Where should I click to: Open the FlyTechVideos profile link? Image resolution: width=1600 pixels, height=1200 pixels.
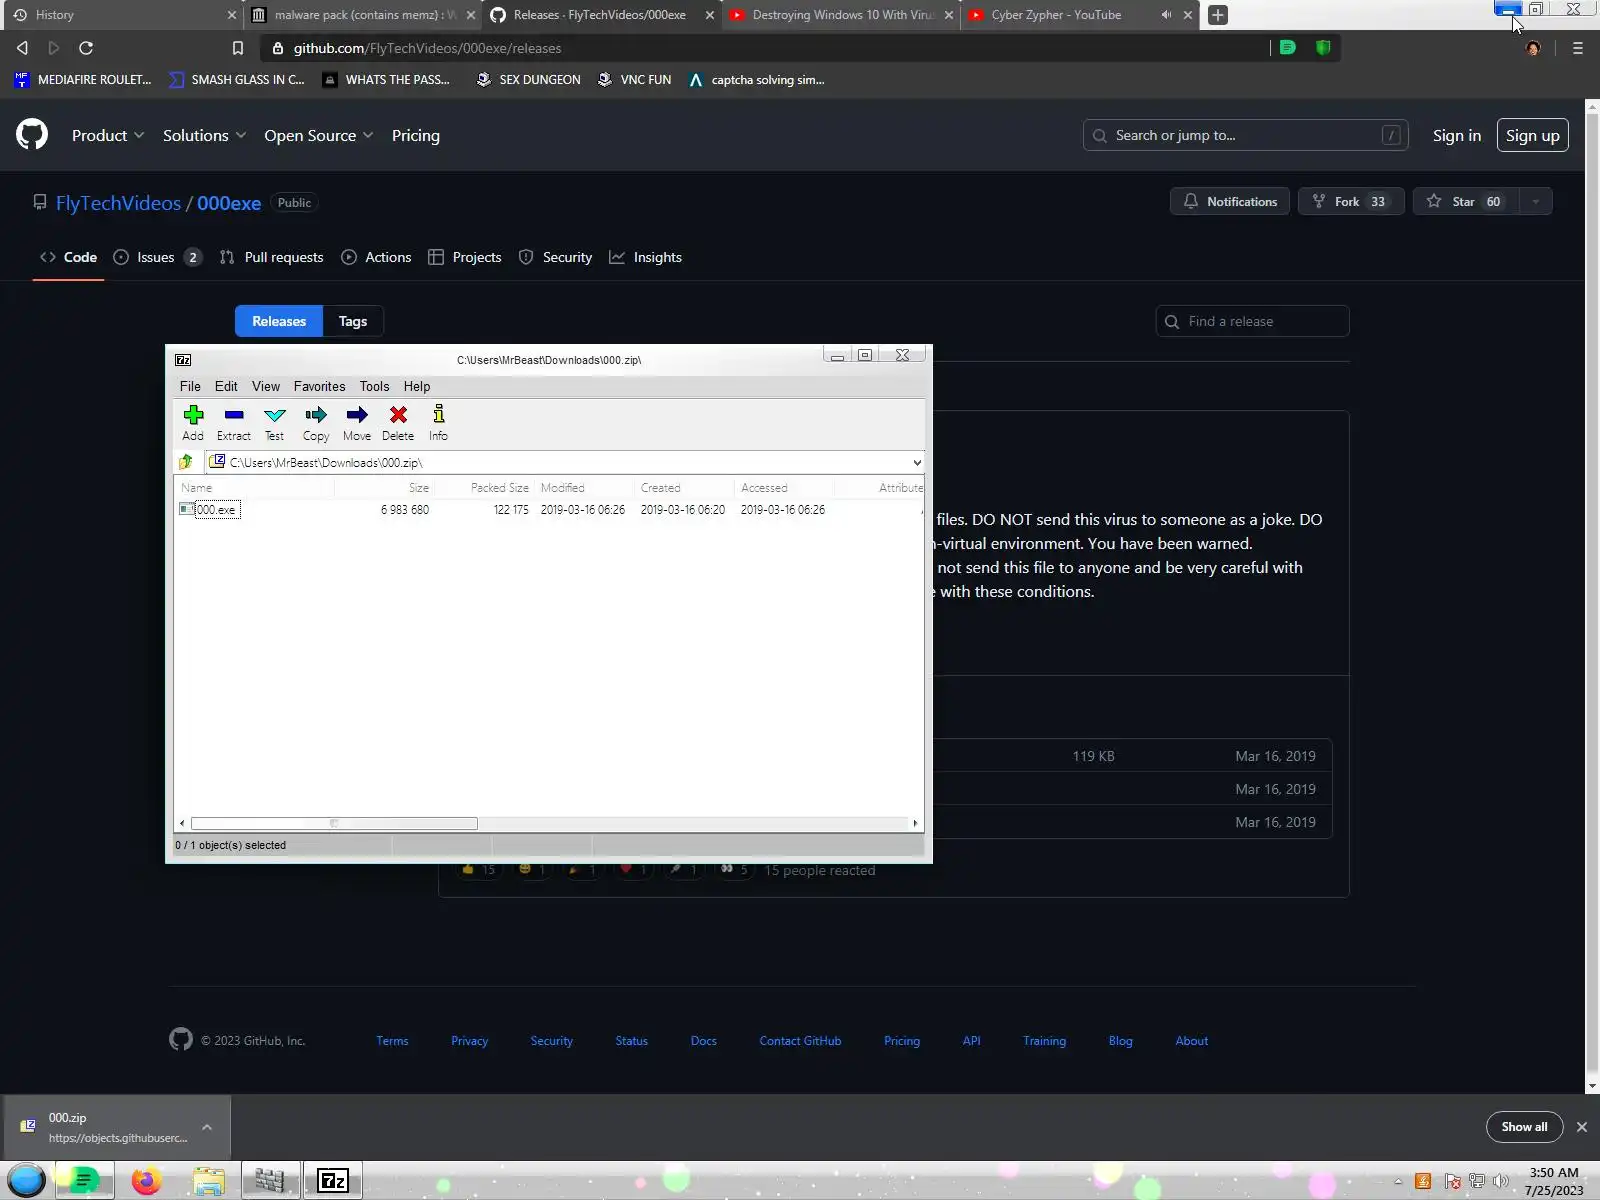tap(118, 203)
